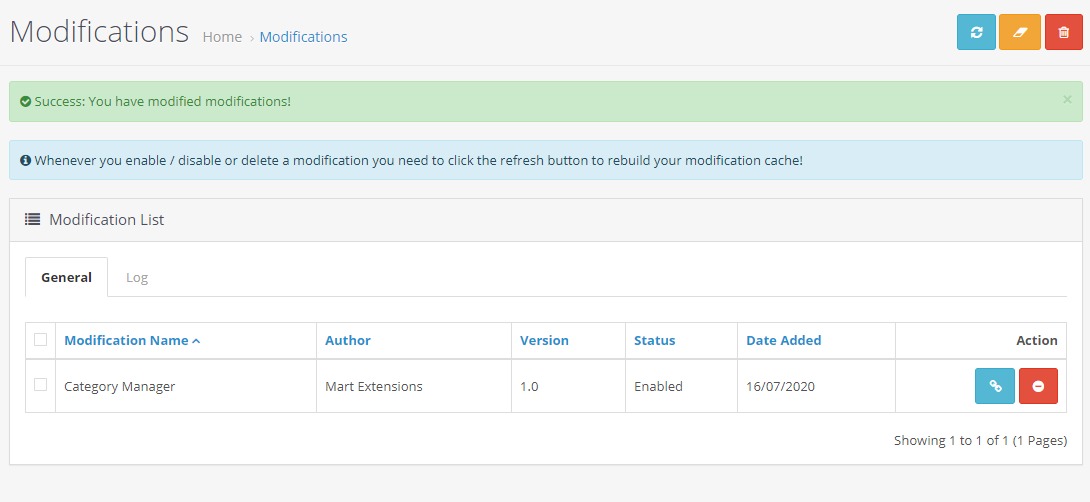Disable the Category Manager modification
The width and height of the screenshot is (1090, 502).
(x=1038, y=386)
